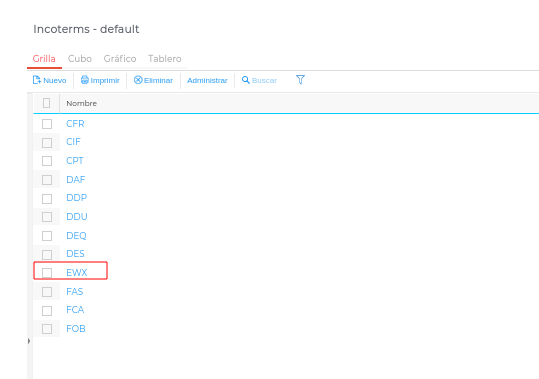Click the Imprimir printer icon
The height and width of the screenshot is (379, 539).
(85, 80)
